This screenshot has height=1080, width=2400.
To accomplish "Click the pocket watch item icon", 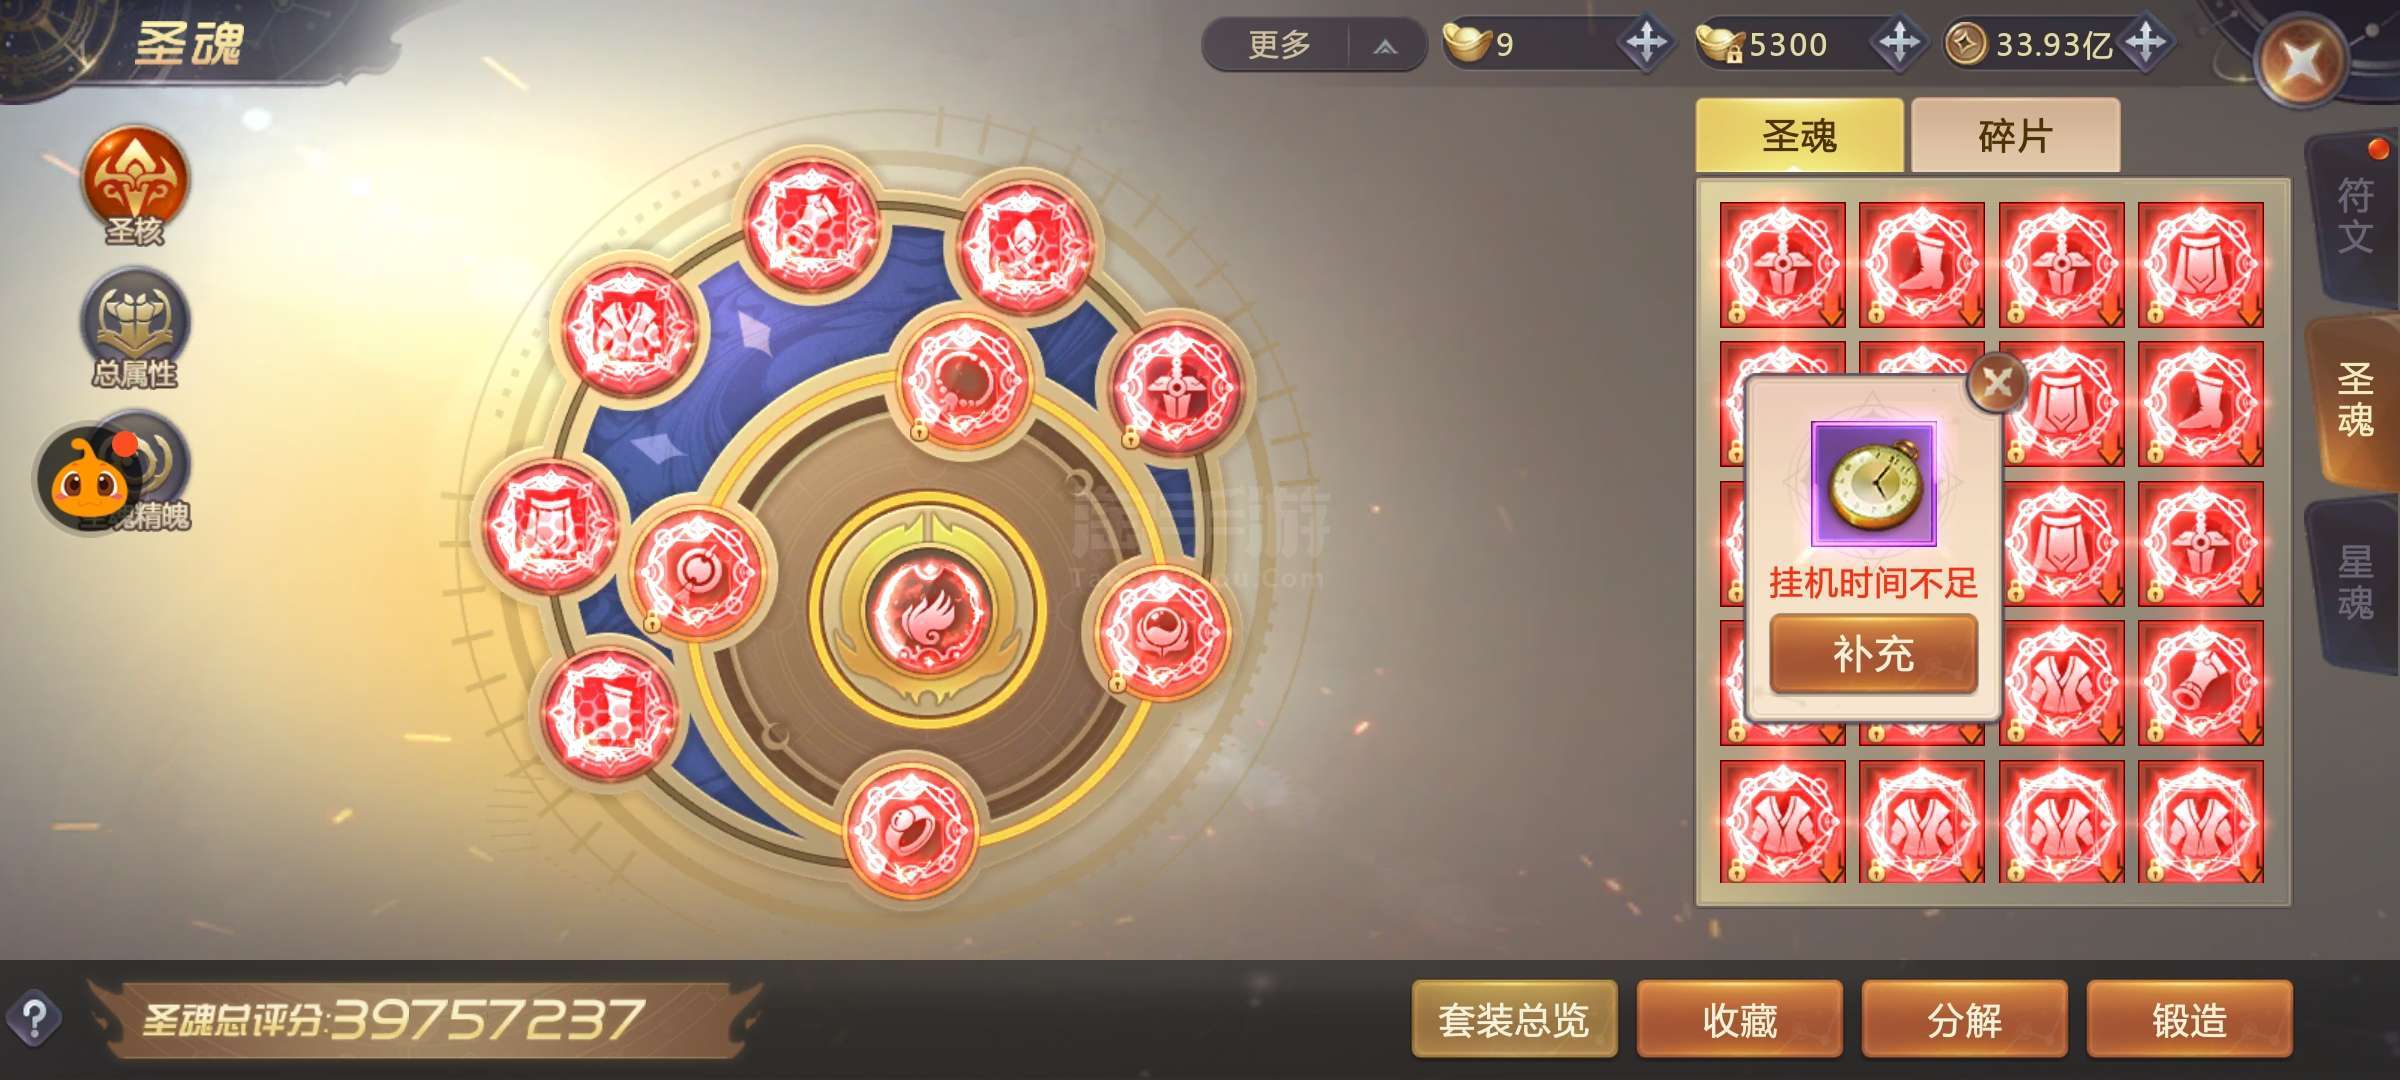I will click(x=1874, y=484).
